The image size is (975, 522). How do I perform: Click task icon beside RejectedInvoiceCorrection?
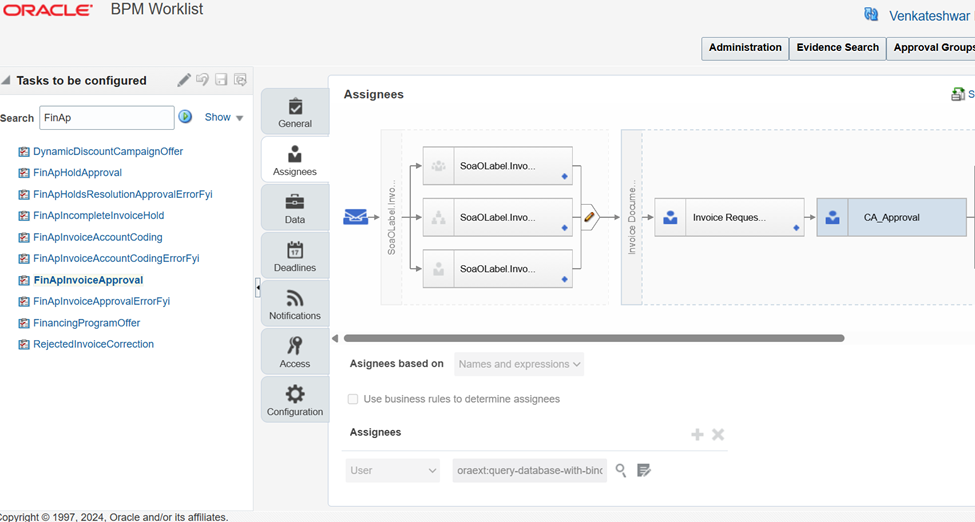point(24,345)
